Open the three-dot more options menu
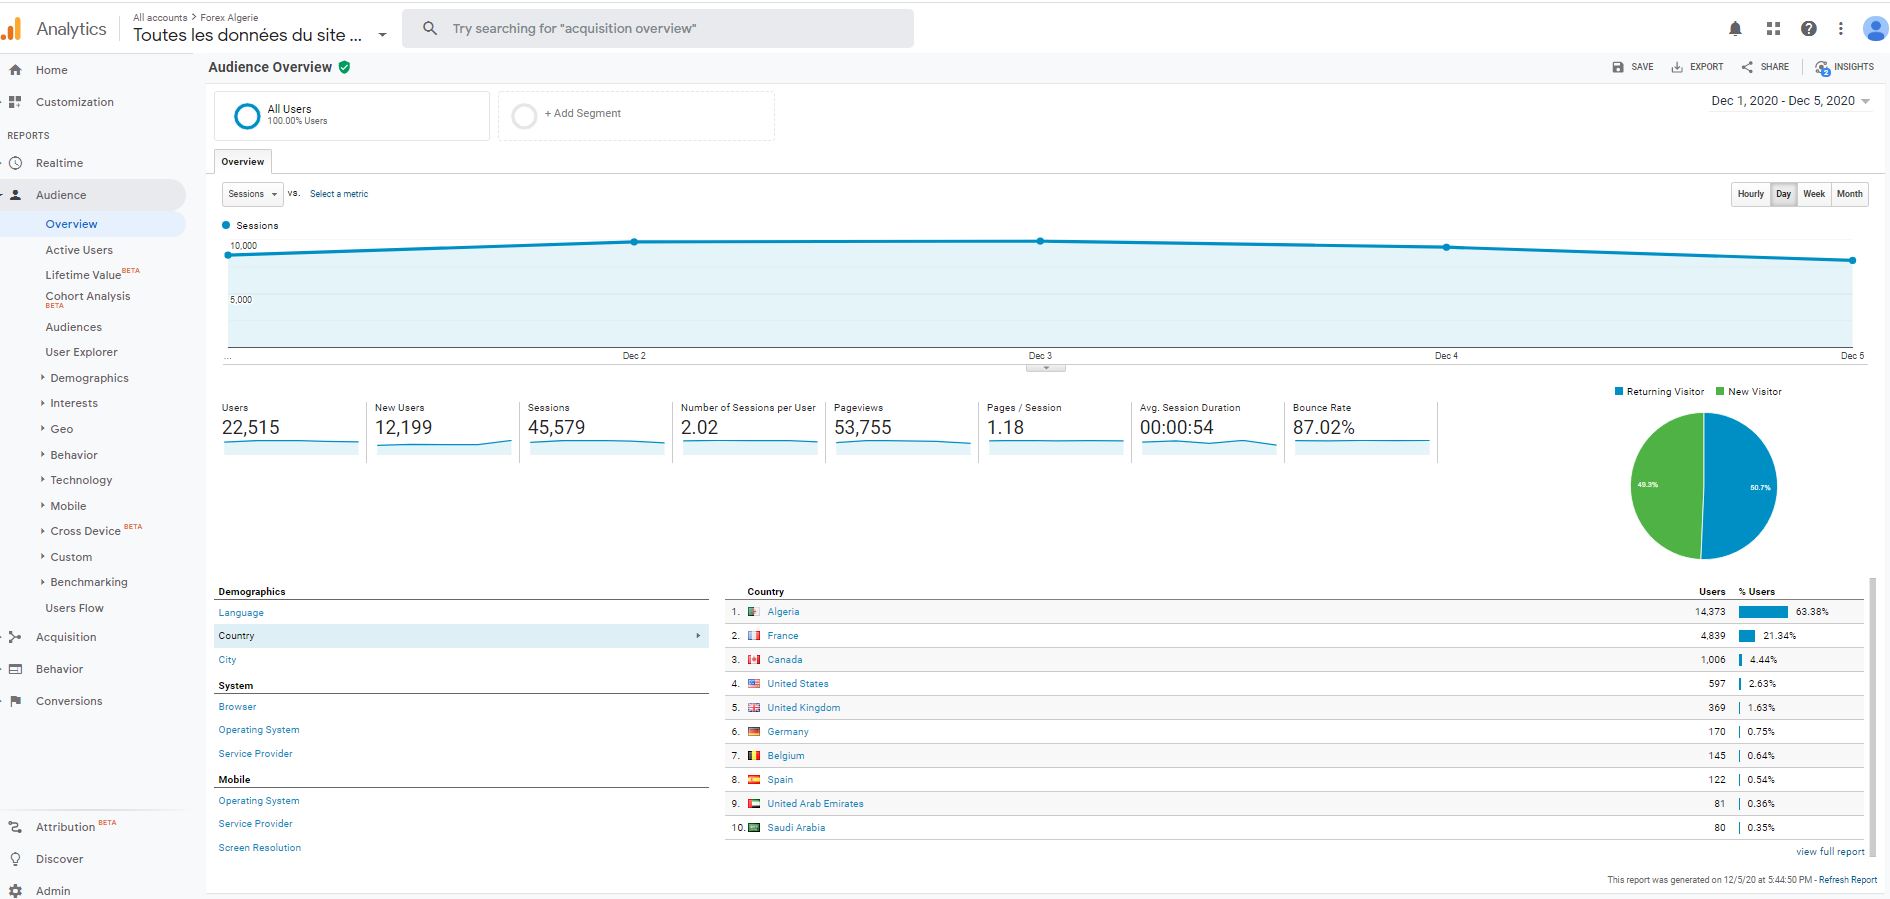 (x=1840, y=29)
